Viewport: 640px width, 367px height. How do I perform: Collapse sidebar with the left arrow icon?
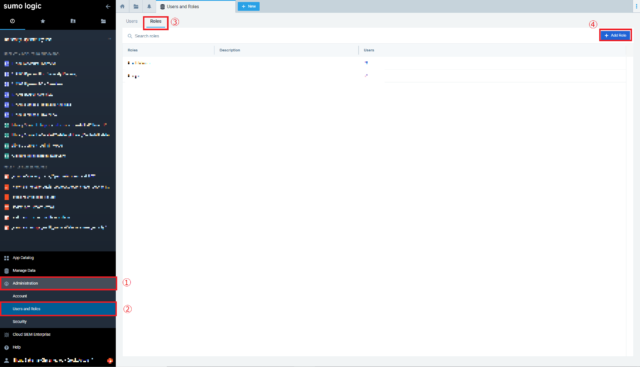(x=108, y=7)
